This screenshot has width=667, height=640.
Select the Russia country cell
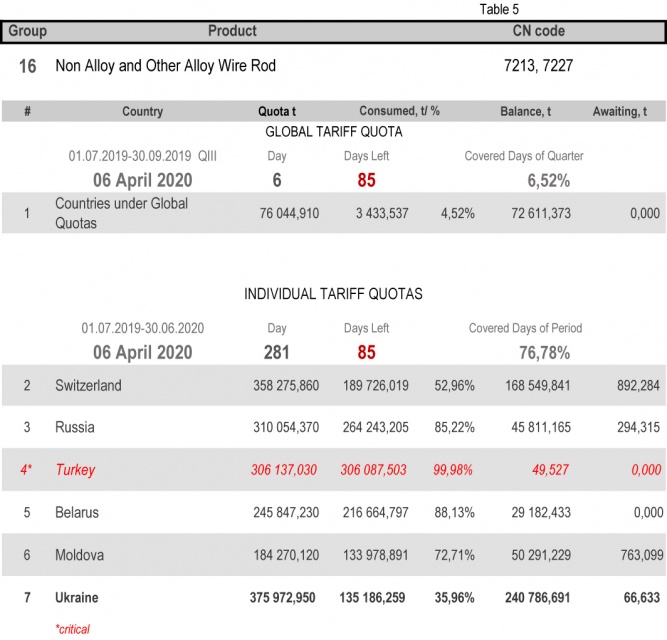click(x=75, y=427)
